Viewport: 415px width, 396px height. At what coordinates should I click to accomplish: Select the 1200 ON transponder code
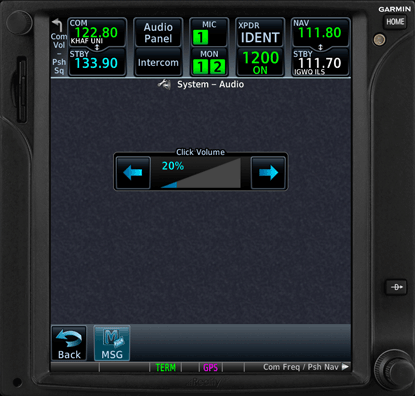pyautogui.click(x=260, y=62)
